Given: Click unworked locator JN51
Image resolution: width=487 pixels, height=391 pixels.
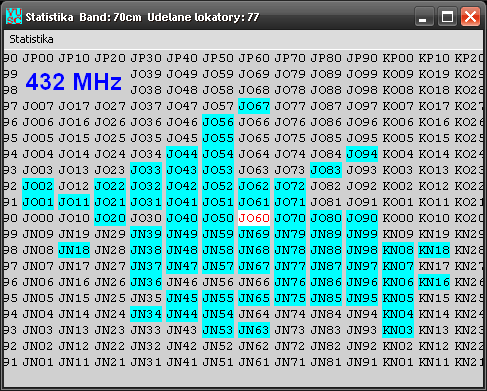Looking at the screenshot, I should tap(218, 362).
